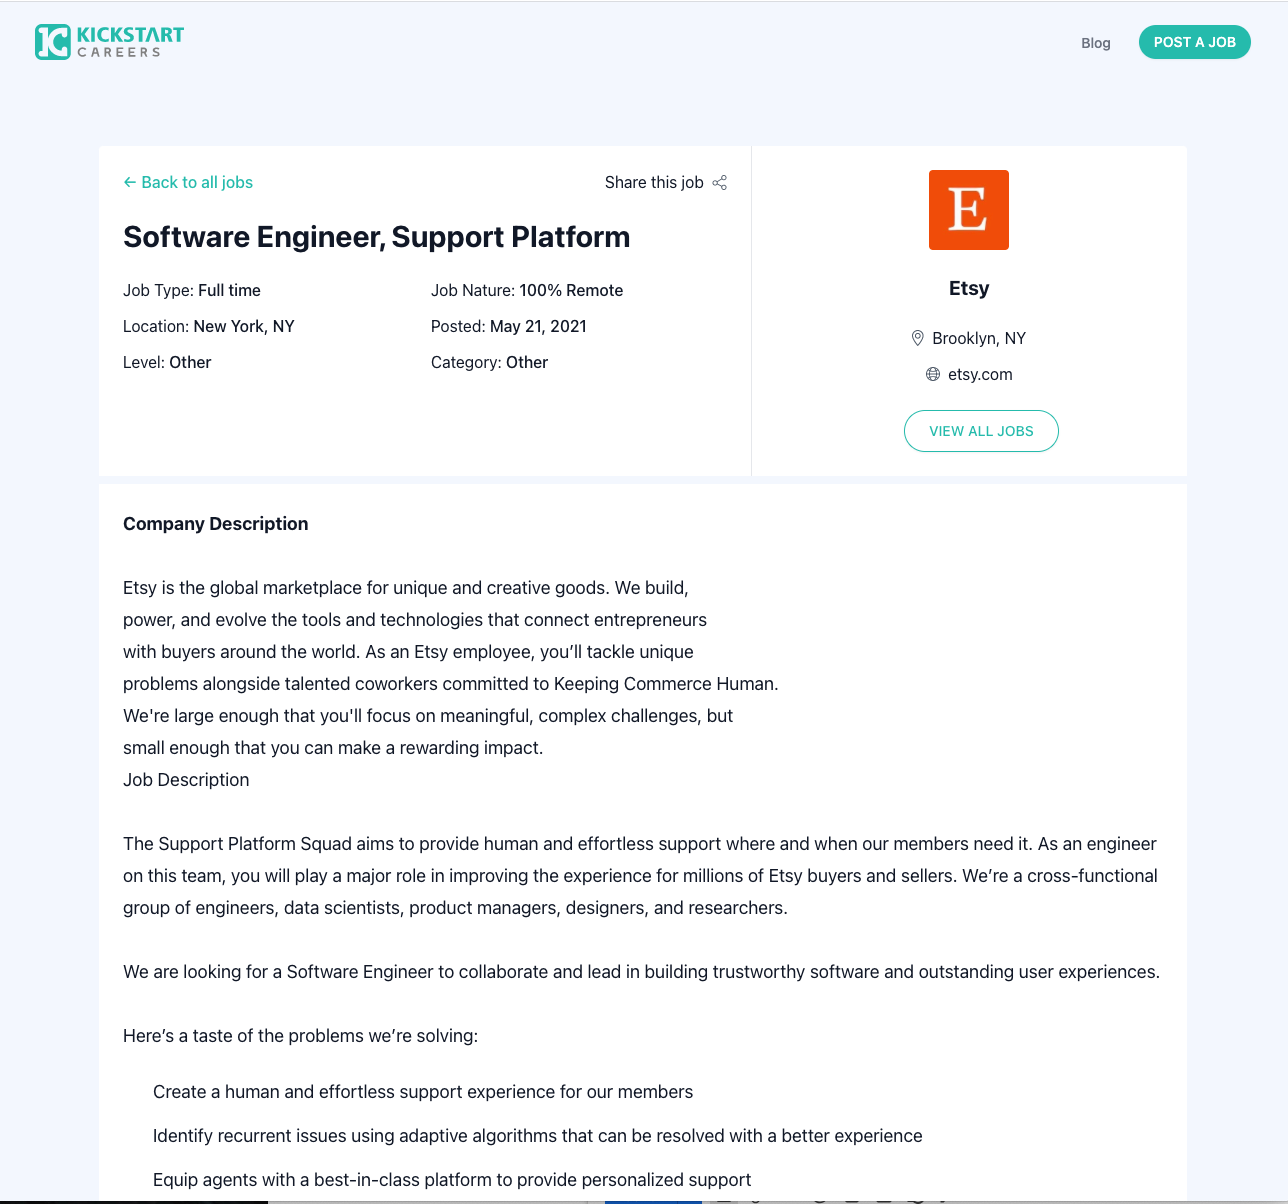Screen dimensions: 1288x1204
Task: Click the Job Nature 100% Remote value
Action: click(x=571, y=290)
